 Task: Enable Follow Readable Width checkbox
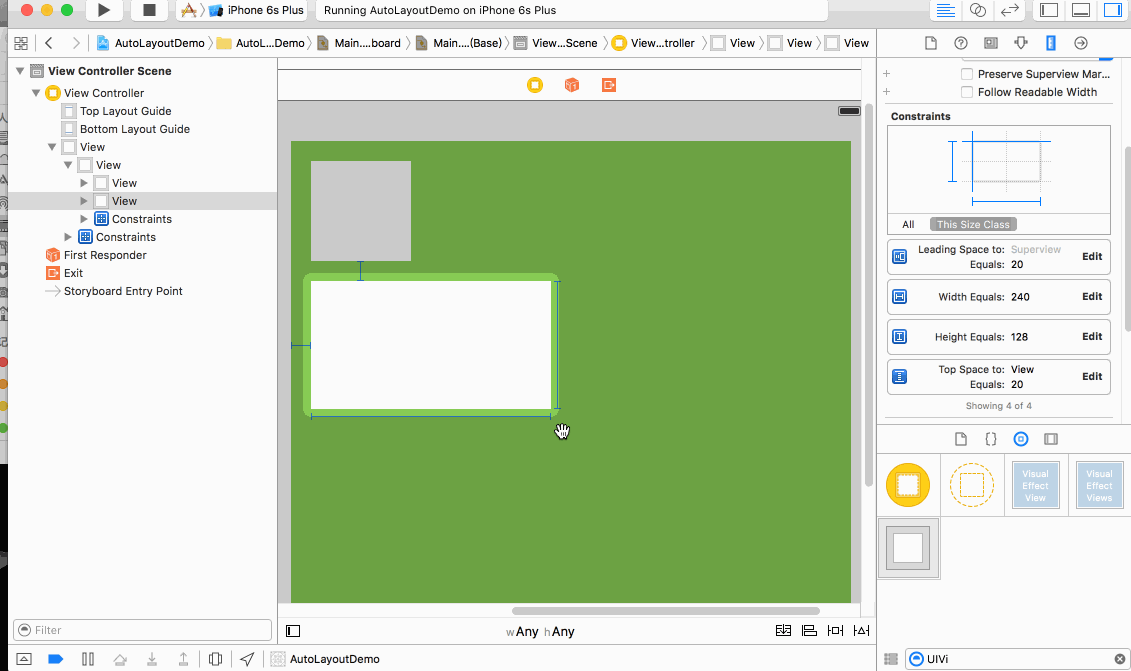pos(967,92)
